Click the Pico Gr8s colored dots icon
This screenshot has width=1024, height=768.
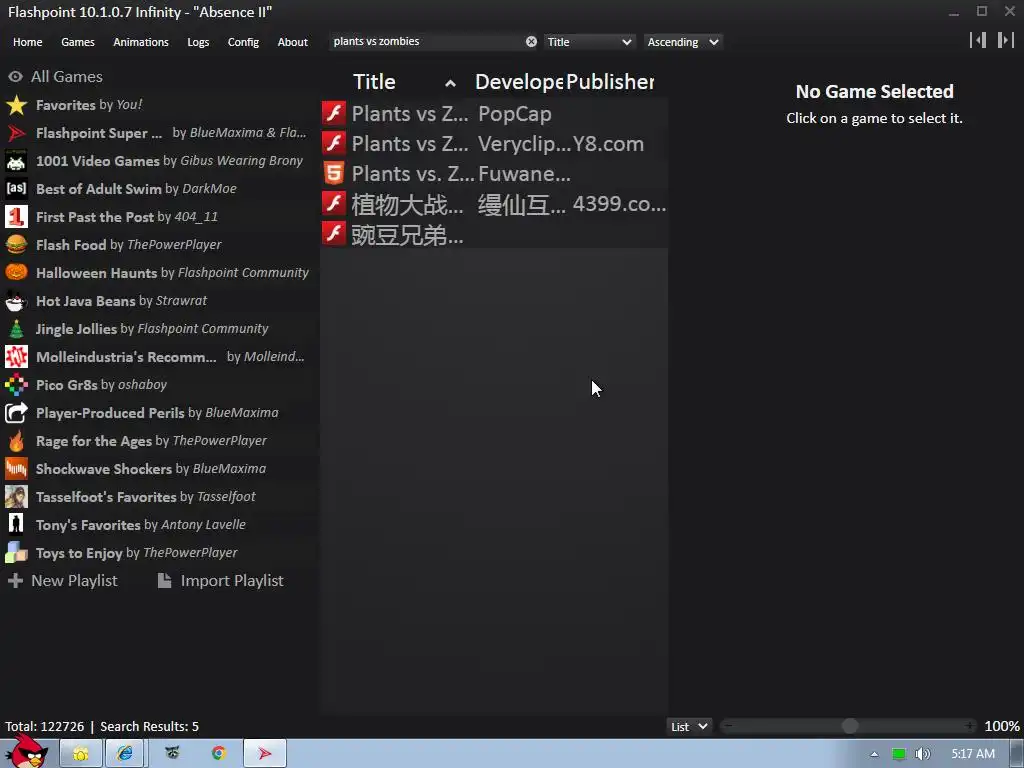16,385
